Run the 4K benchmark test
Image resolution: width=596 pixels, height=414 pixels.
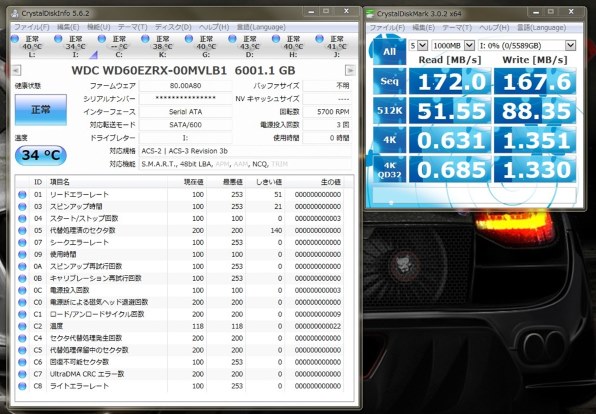[x=390, y=140]
